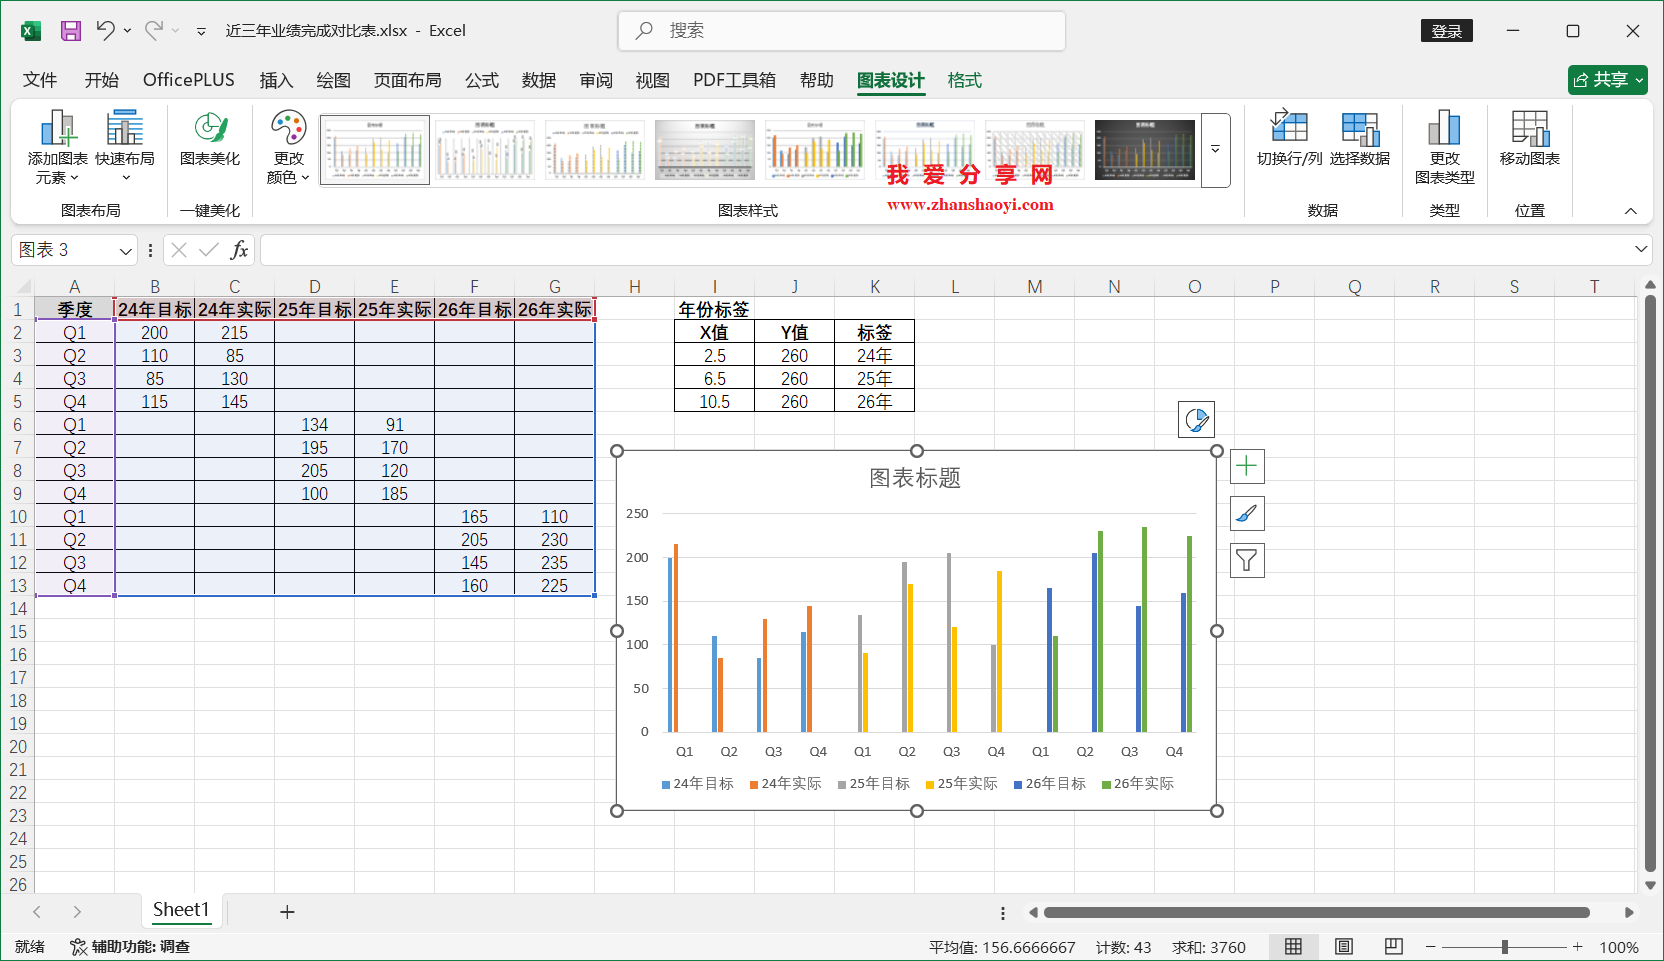The height and width of the screenshot is (961, 1664).
Task: Open the Name Box dropdown
Action: (125, 250)
